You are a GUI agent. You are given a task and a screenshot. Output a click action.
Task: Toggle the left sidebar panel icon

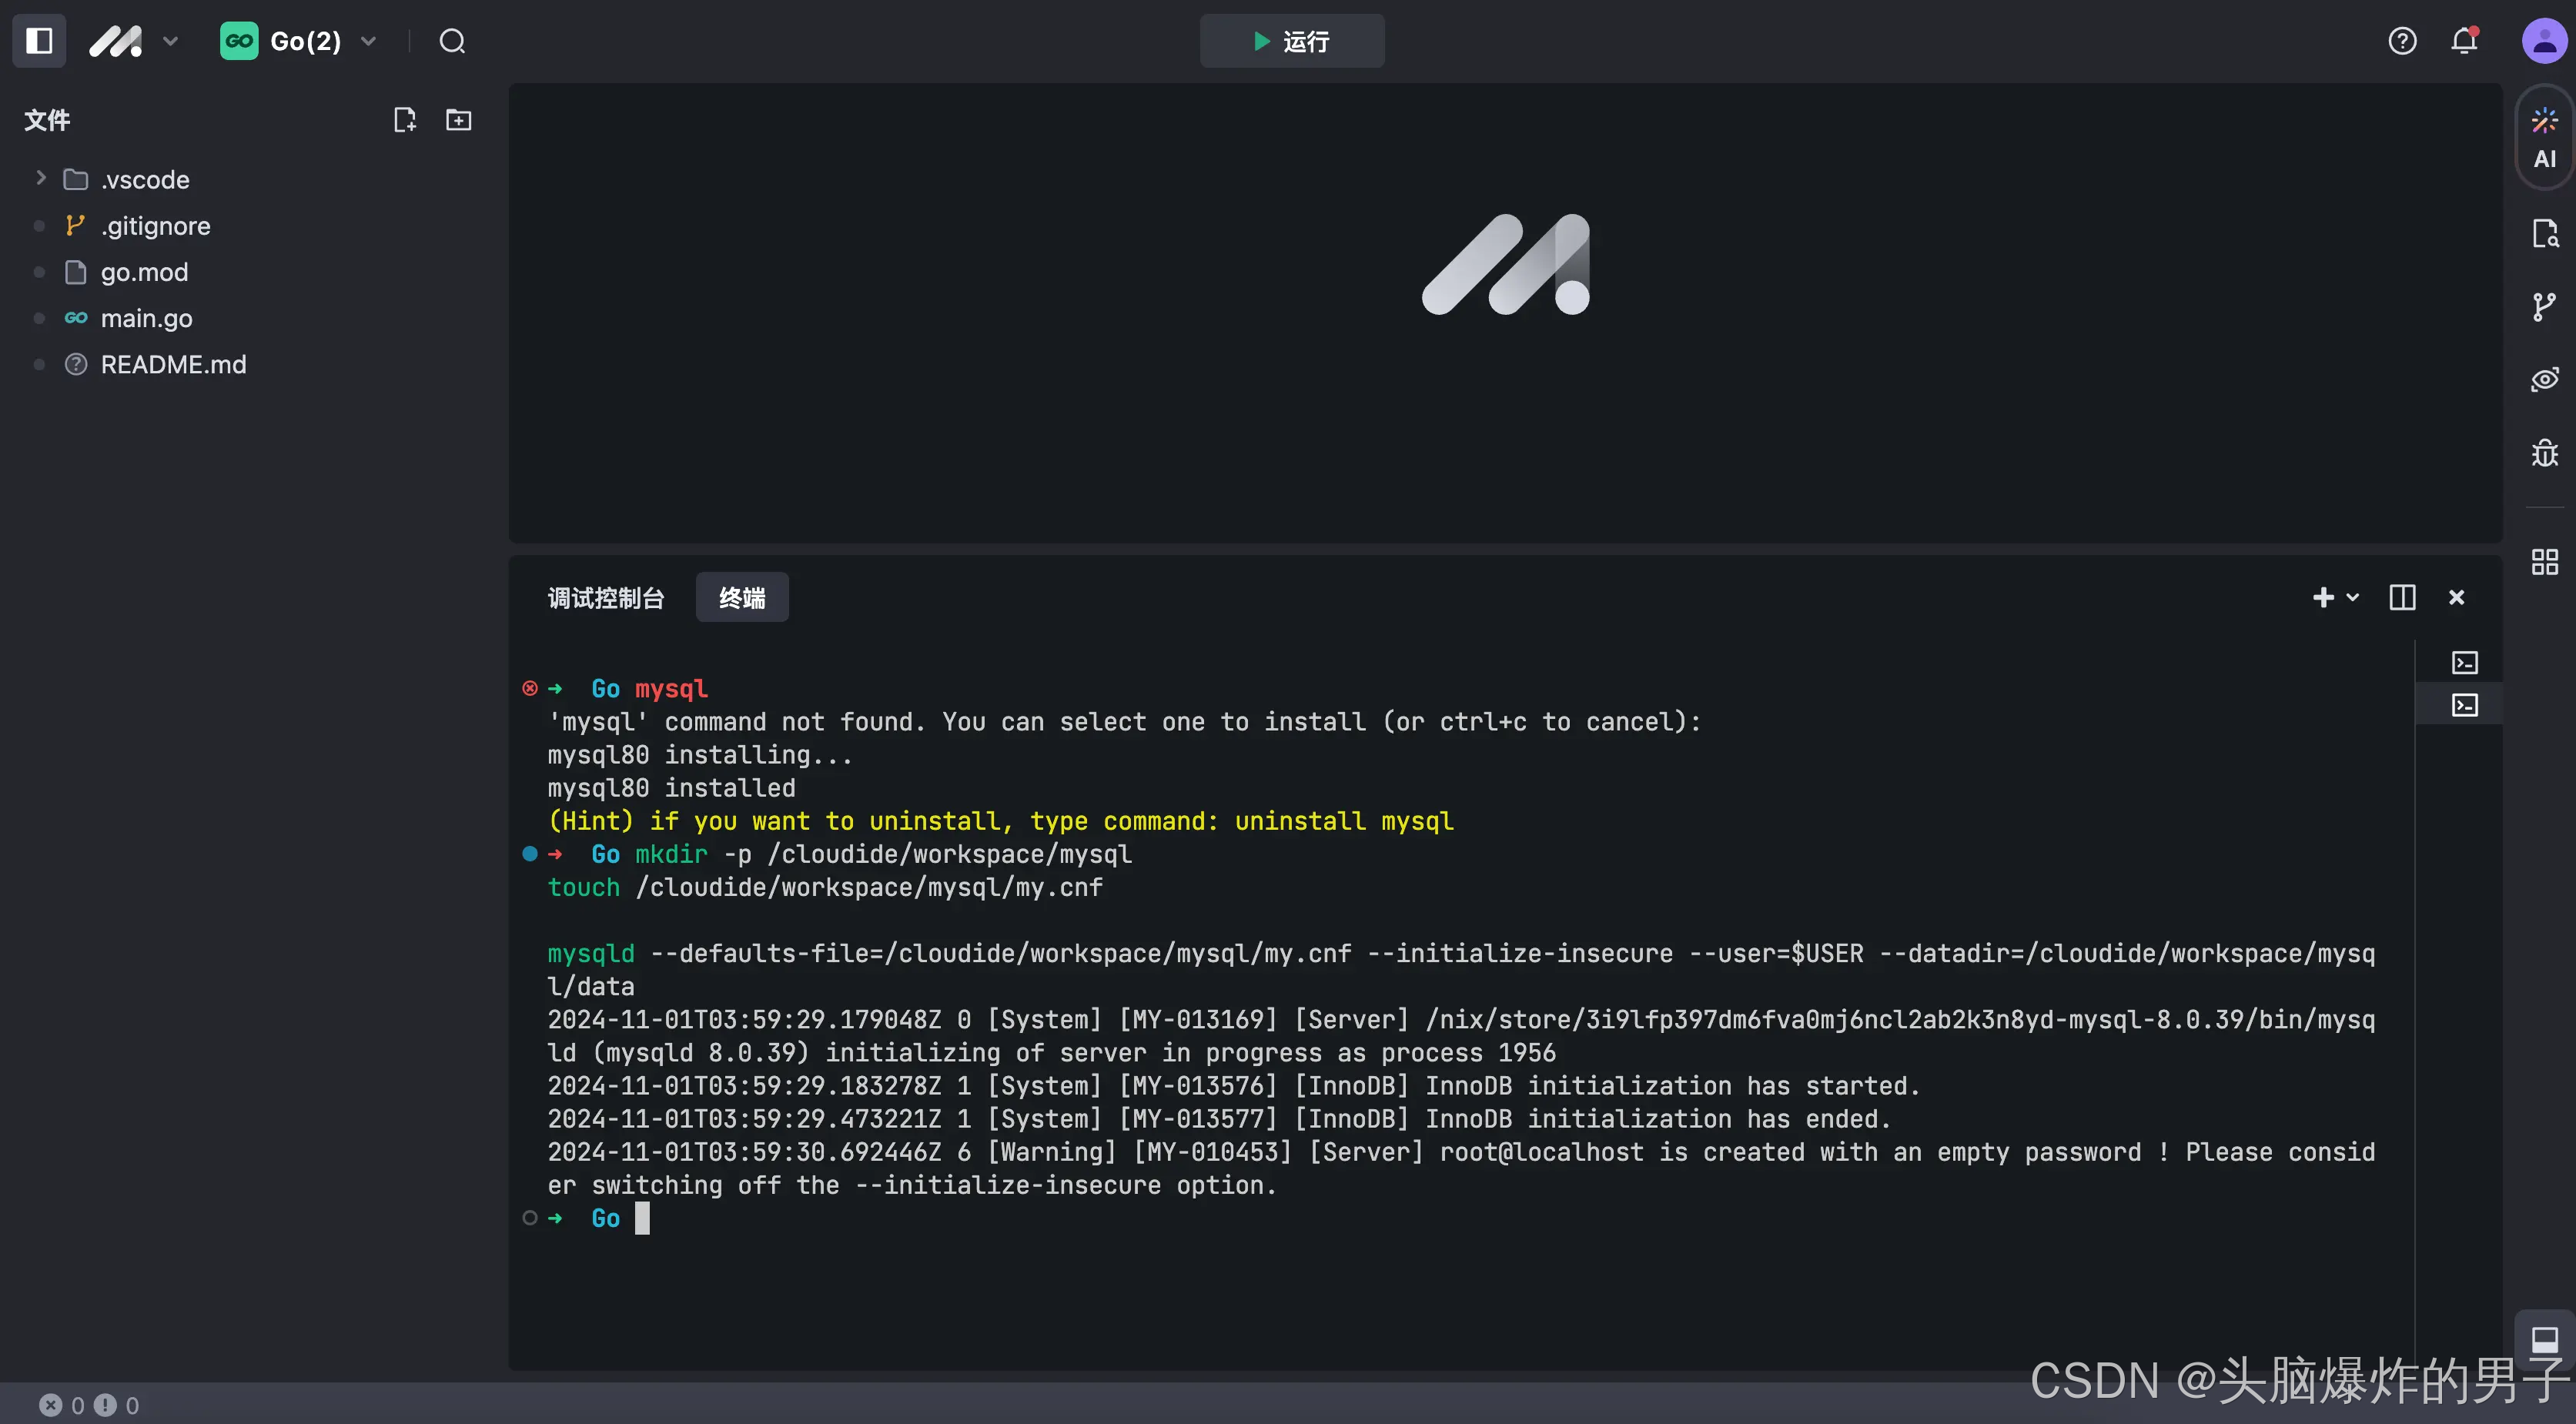point(39,41)
